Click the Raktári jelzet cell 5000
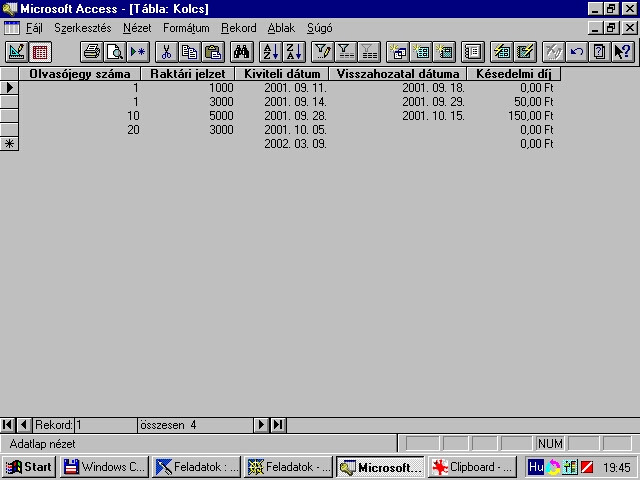 click(x=188, y=116)
